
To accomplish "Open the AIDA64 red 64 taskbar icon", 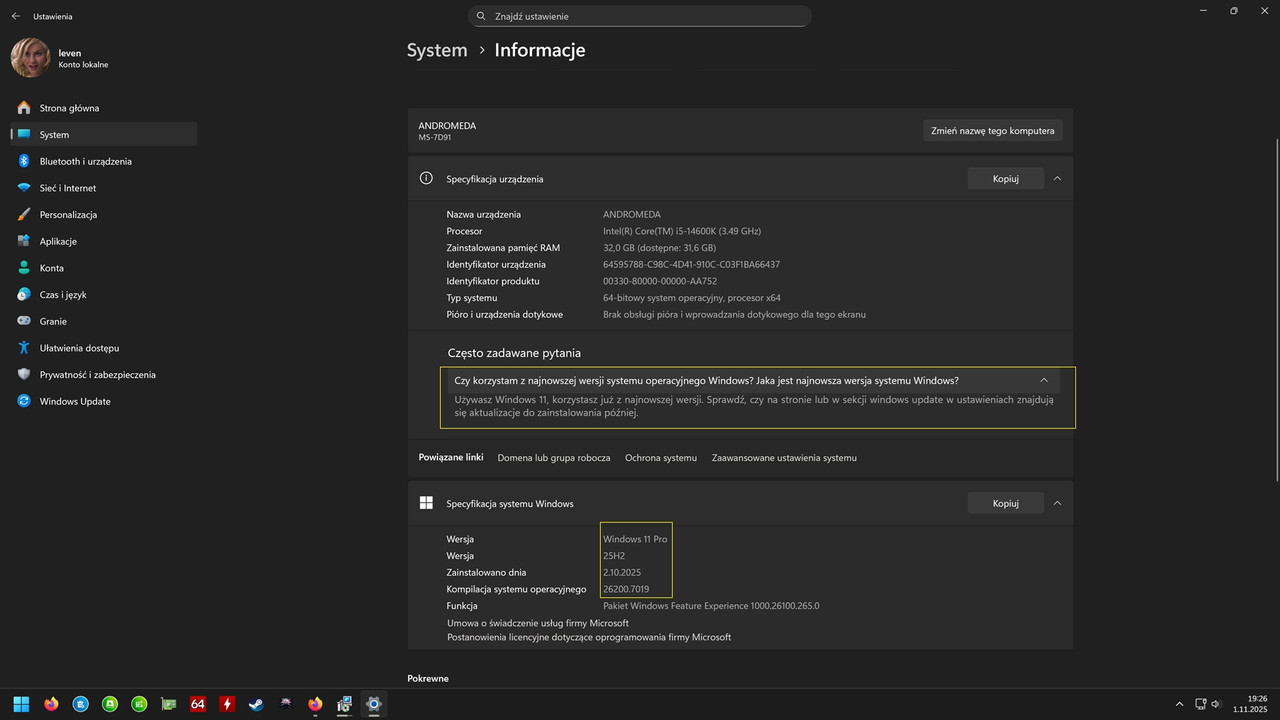I will pos(198,704).
